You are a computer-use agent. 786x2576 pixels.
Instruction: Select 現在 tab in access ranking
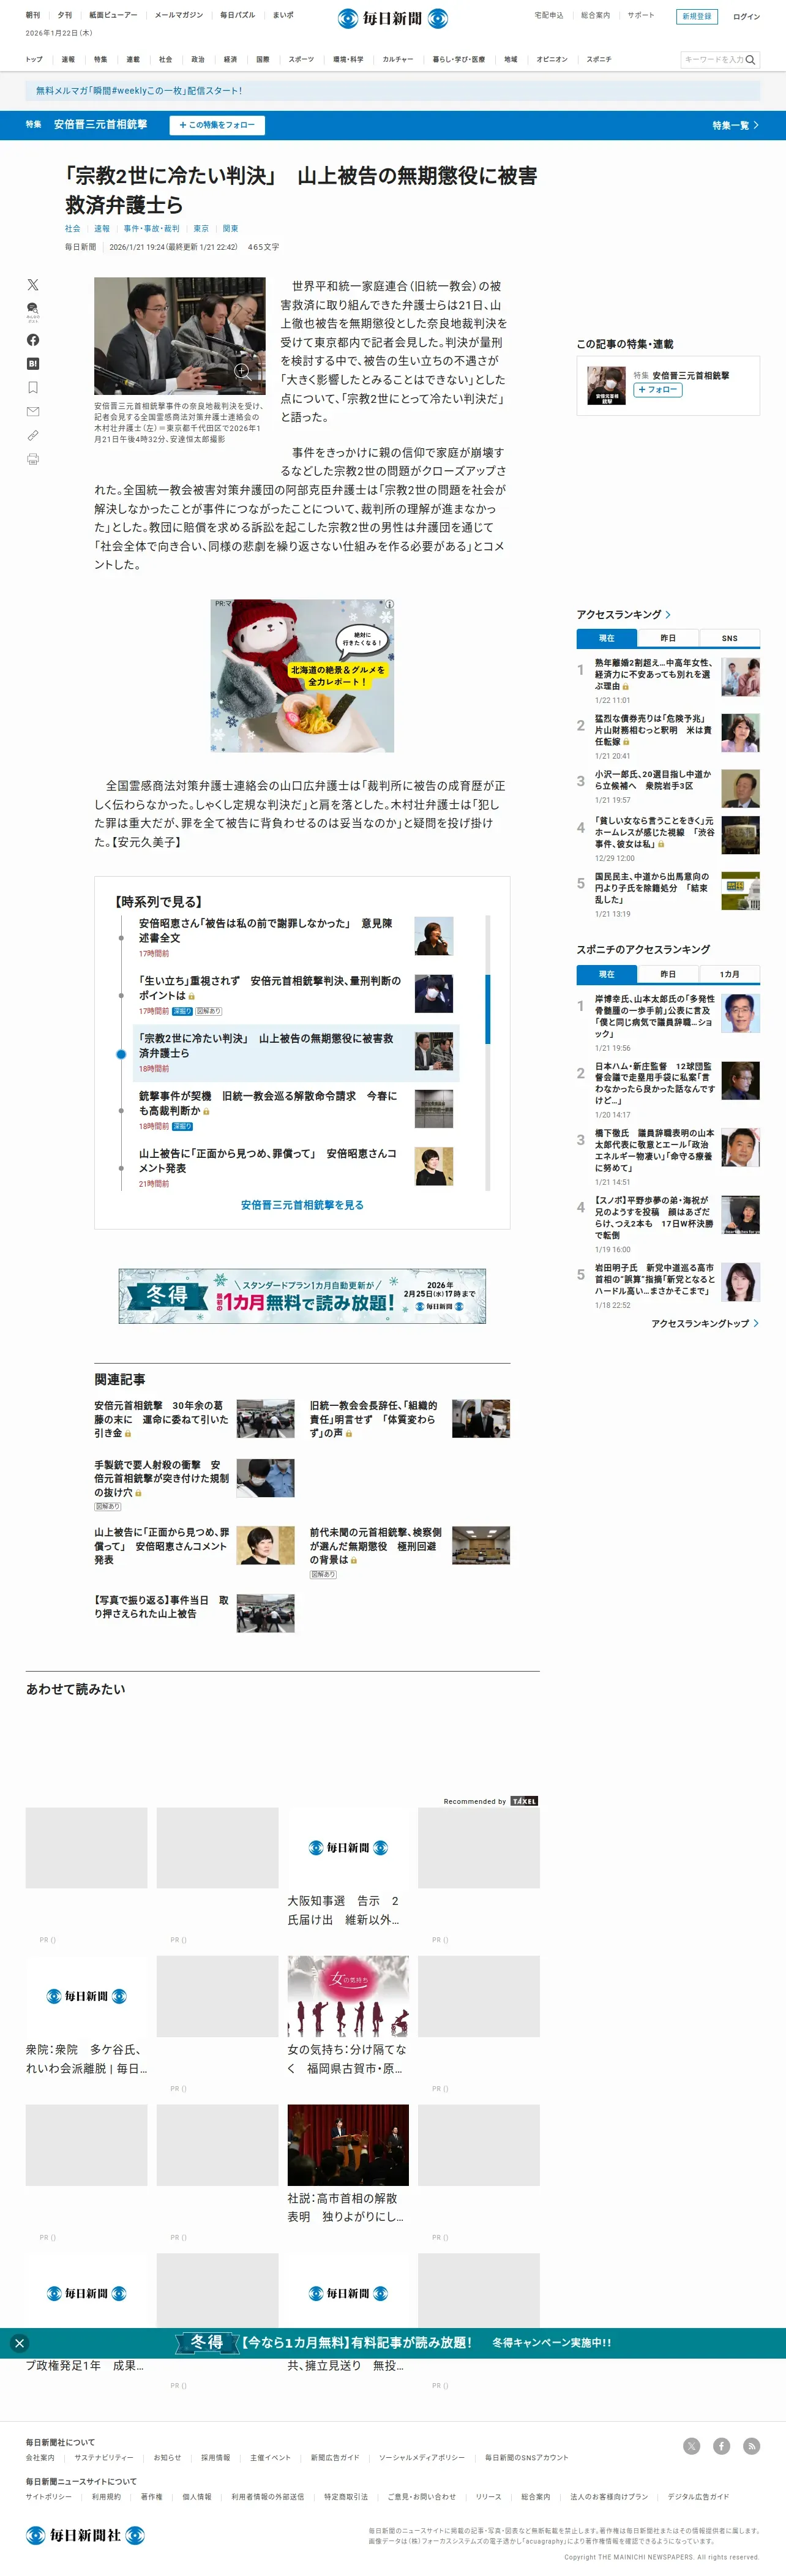607,638
